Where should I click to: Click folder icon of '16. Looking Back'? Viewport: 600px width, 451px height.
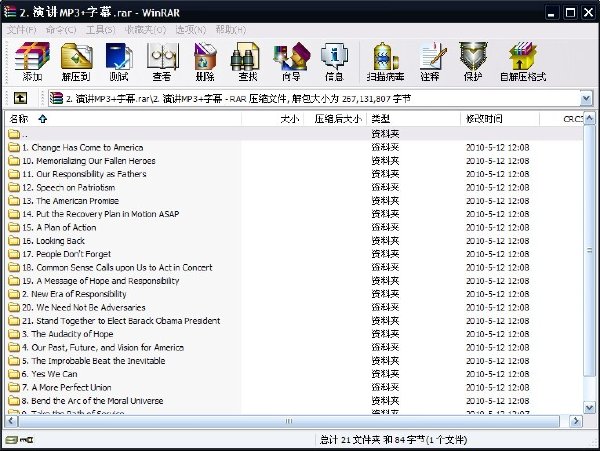click(14, 241)
